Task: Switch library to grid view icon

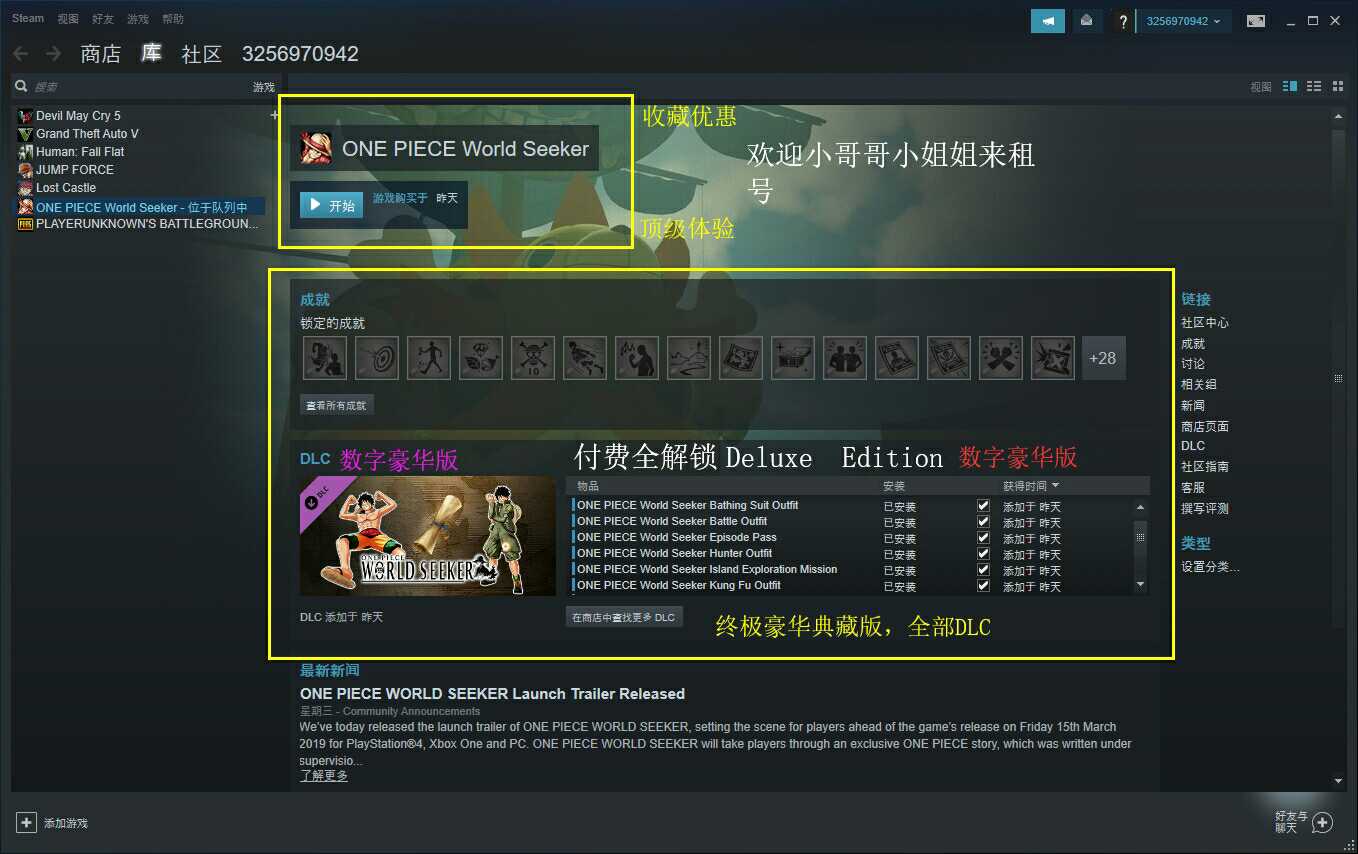Action: [x=1338, y=86]
